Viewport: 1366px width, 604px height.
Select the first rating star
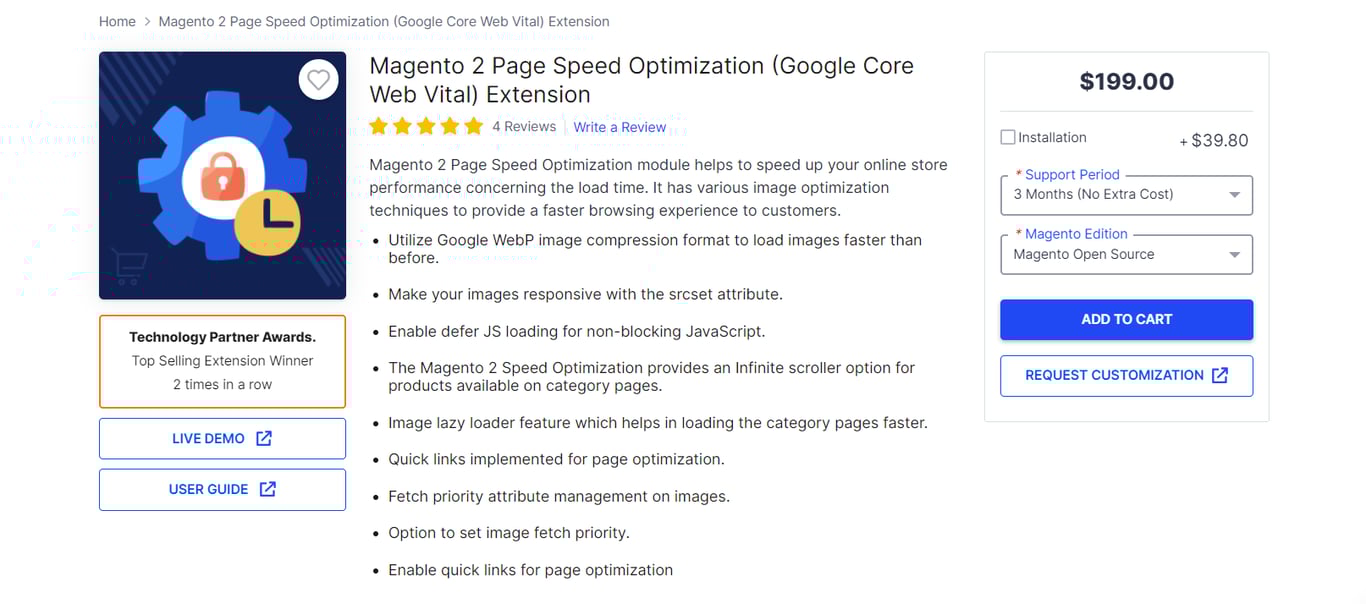pos(378,126)
